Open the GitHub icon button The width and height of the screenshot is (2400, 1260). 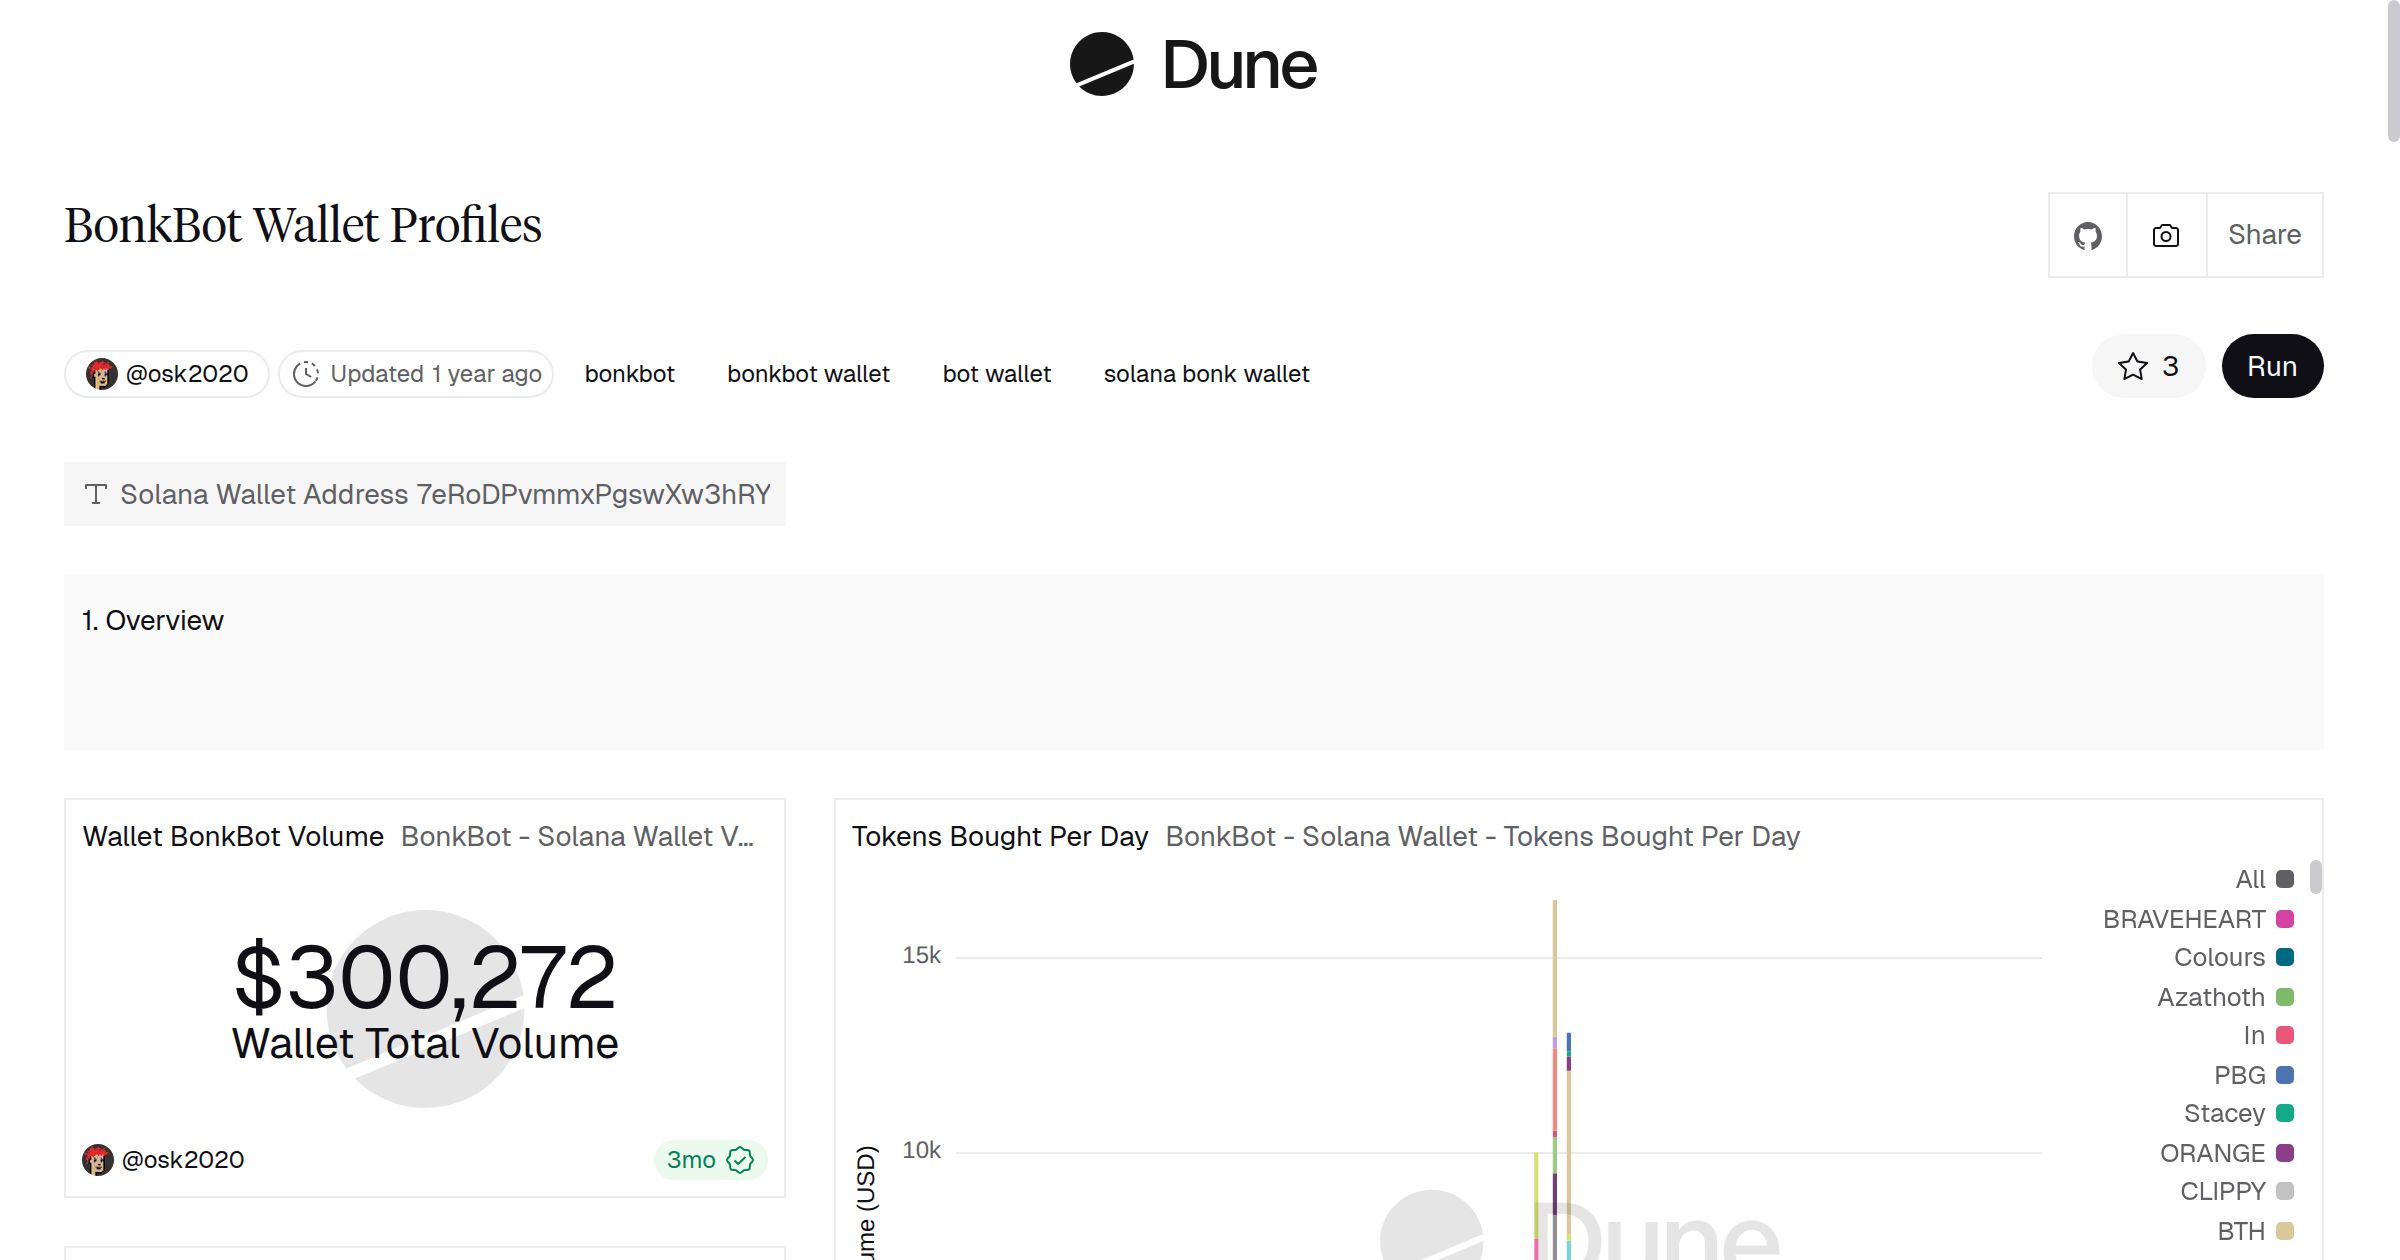[2088, 235]
